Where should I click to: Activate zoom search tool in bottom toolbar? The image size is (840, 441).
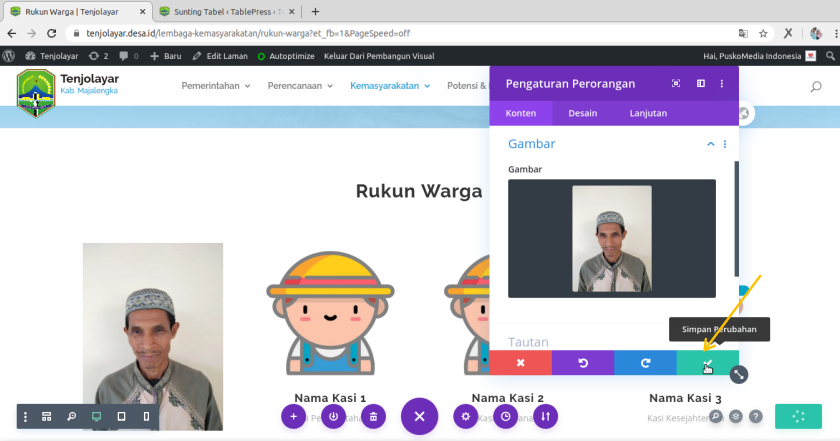[71, 416]
